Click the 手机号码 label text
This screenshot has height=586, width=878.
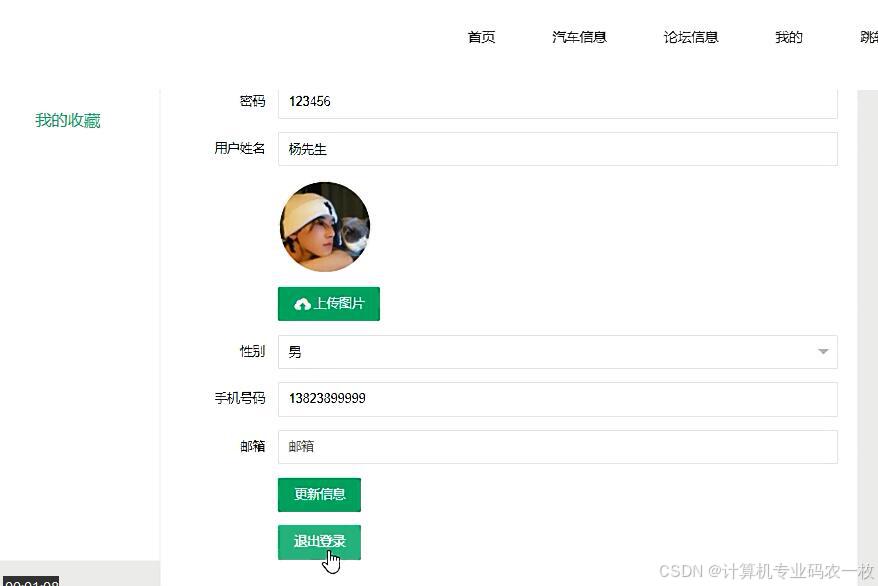click(x=240, y=398)
